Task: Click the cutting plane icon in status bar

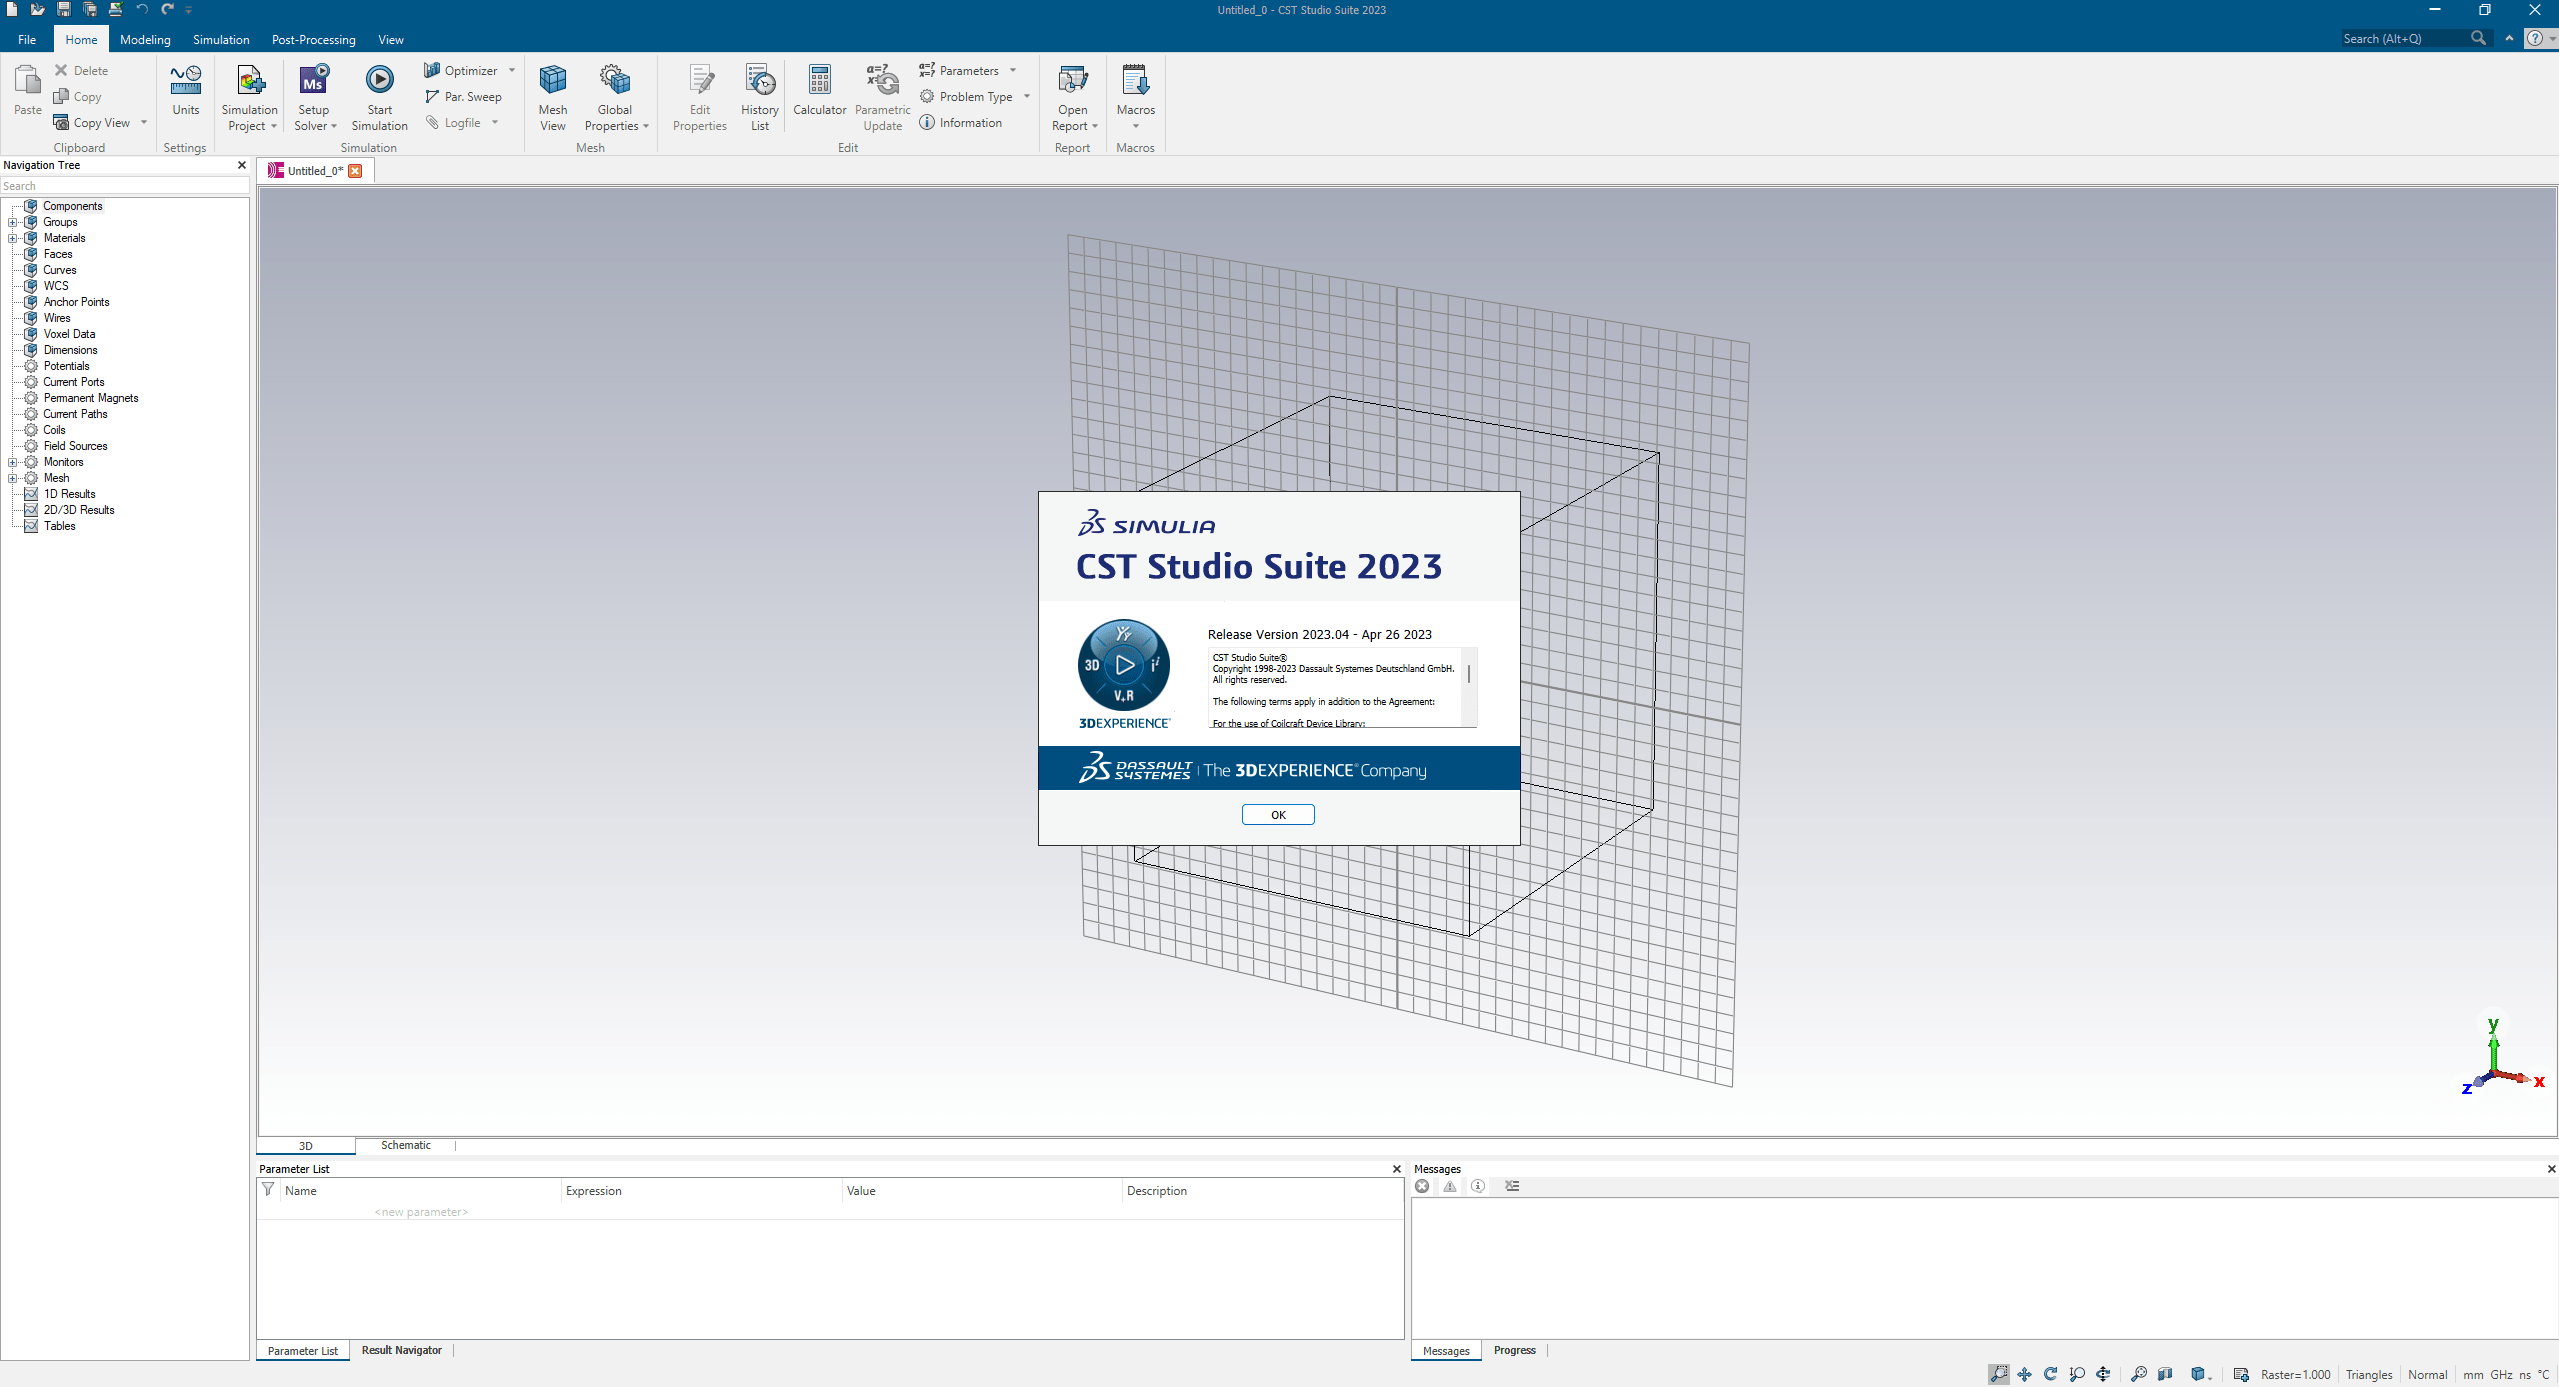Action: 2165,1374
